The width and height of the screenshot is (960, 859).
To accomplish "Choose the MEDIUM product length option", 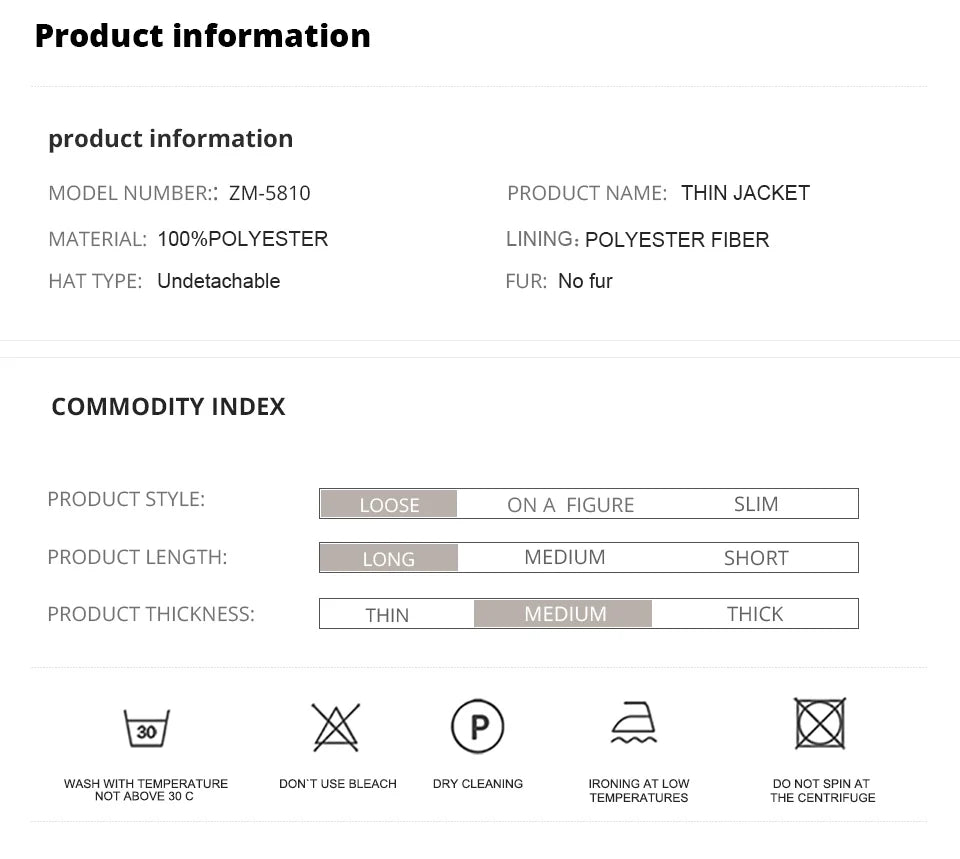I will pyautogui.click(x=564, y=557).
